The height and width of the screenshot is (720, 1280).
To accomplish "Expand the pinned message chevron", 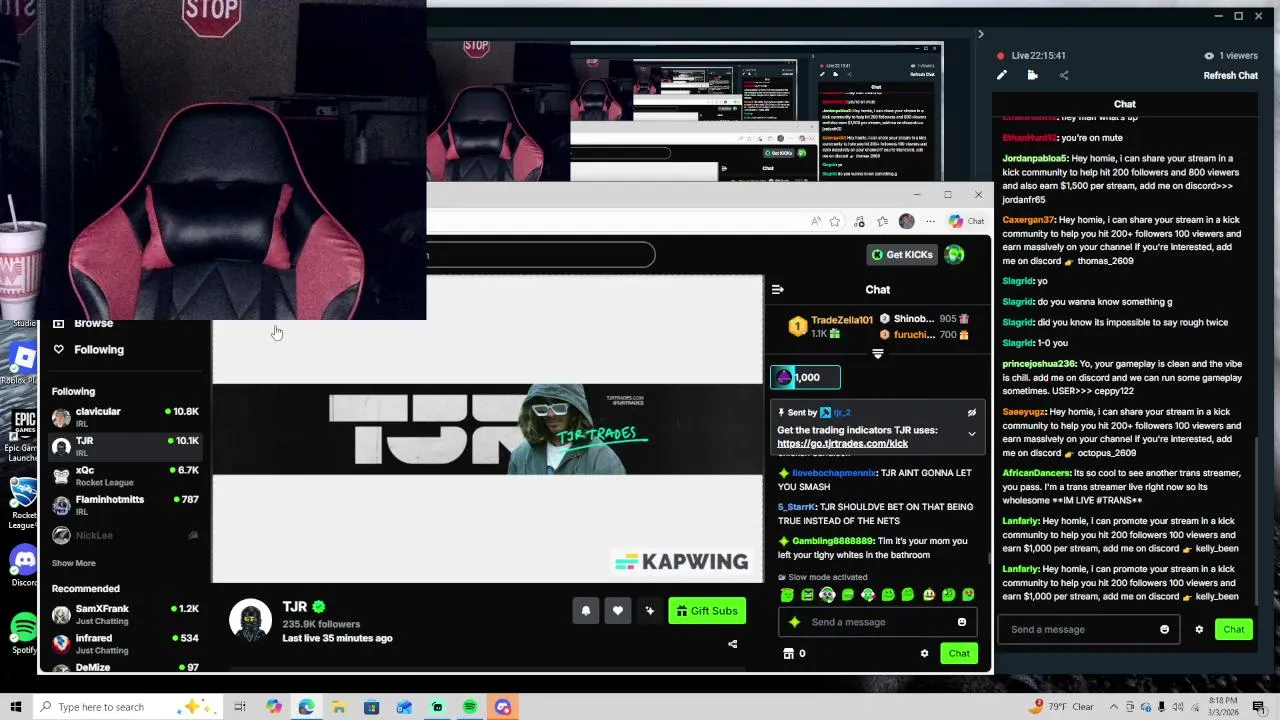I will pos(971,434).
